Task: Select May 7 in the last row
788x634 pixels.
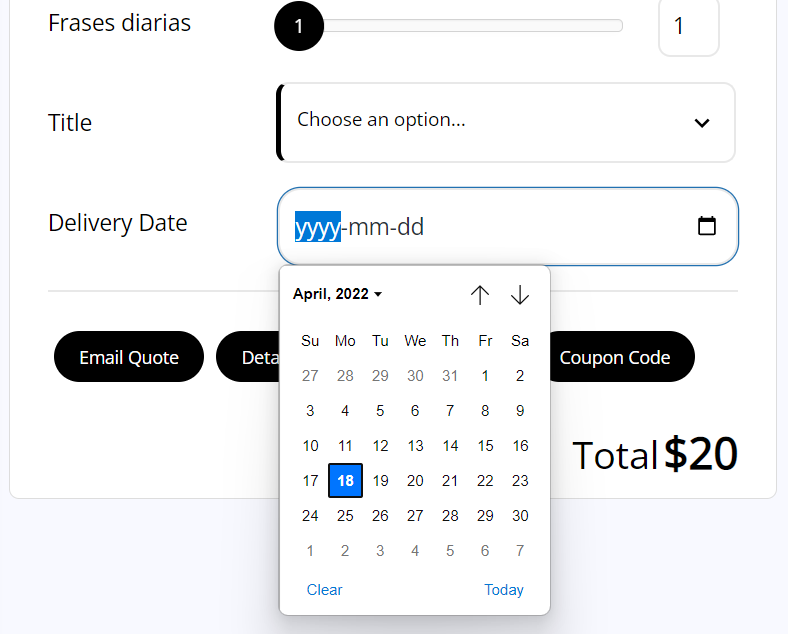Action: [x=520, y=551]
